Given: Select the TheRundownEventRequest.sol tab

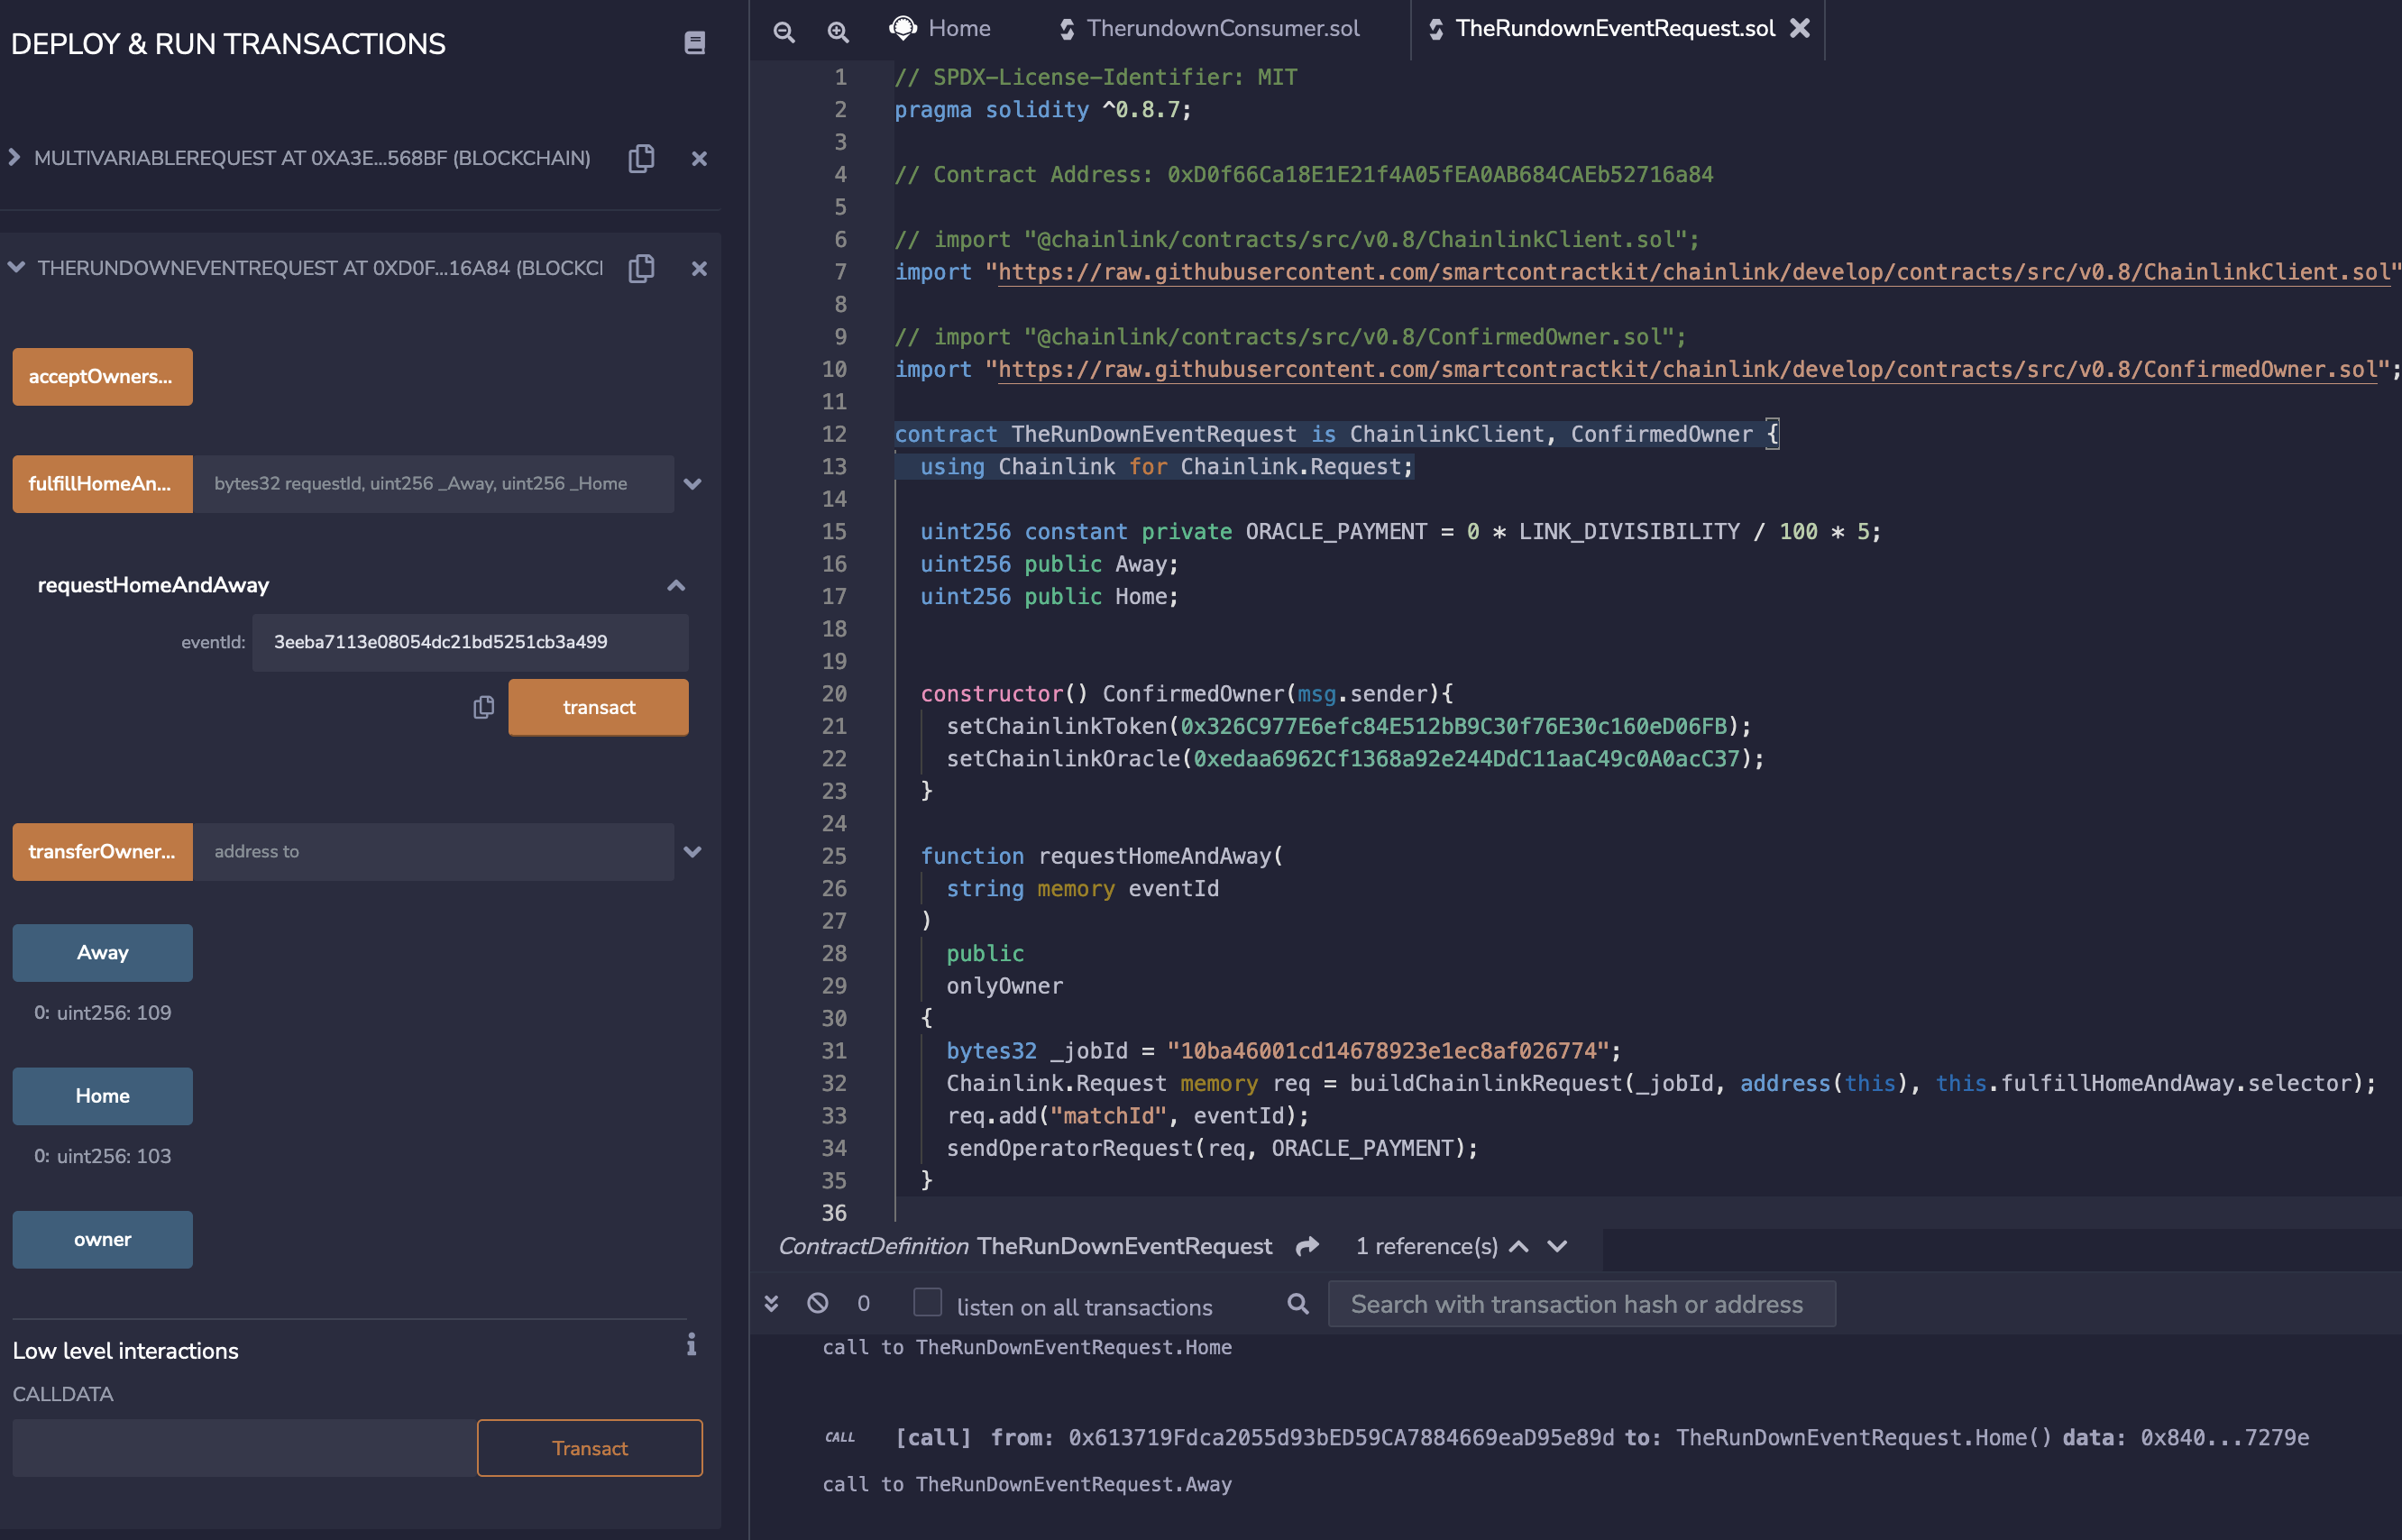Looking at the screenshot, I should click(x=1612, y=26).
